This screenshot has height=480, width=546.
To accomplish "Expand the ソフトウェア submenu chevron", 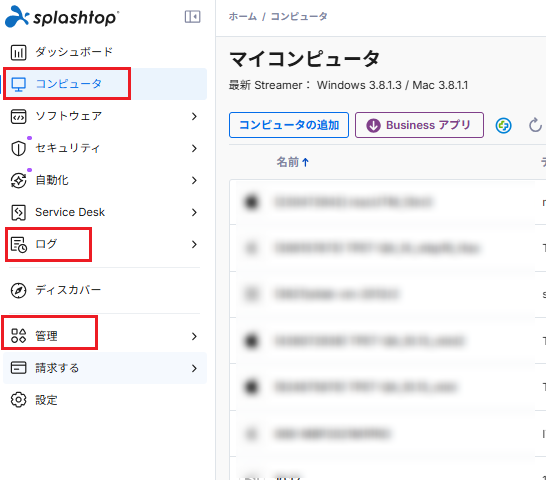I will [194, 116].
